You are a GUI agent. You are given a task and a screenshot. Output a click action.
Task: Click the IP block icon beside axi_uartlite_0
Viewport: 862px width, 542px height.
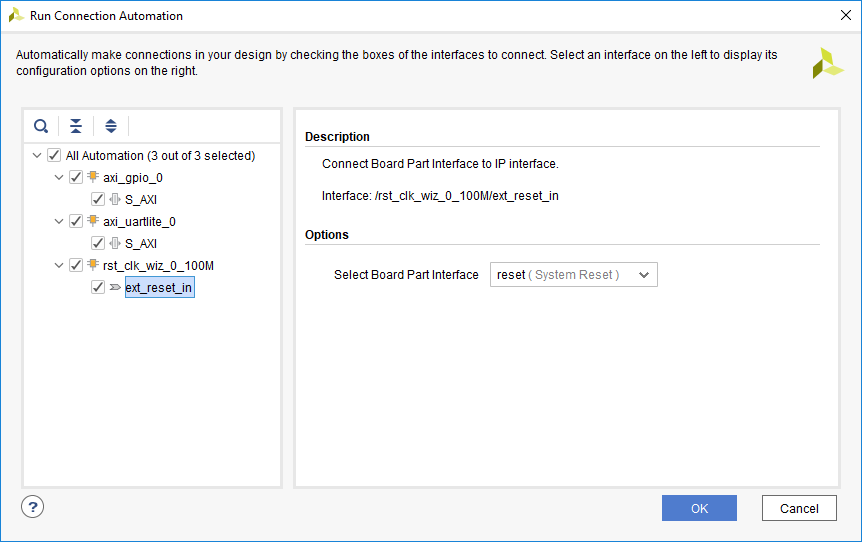pyautogui.click(x=93, y=221)
